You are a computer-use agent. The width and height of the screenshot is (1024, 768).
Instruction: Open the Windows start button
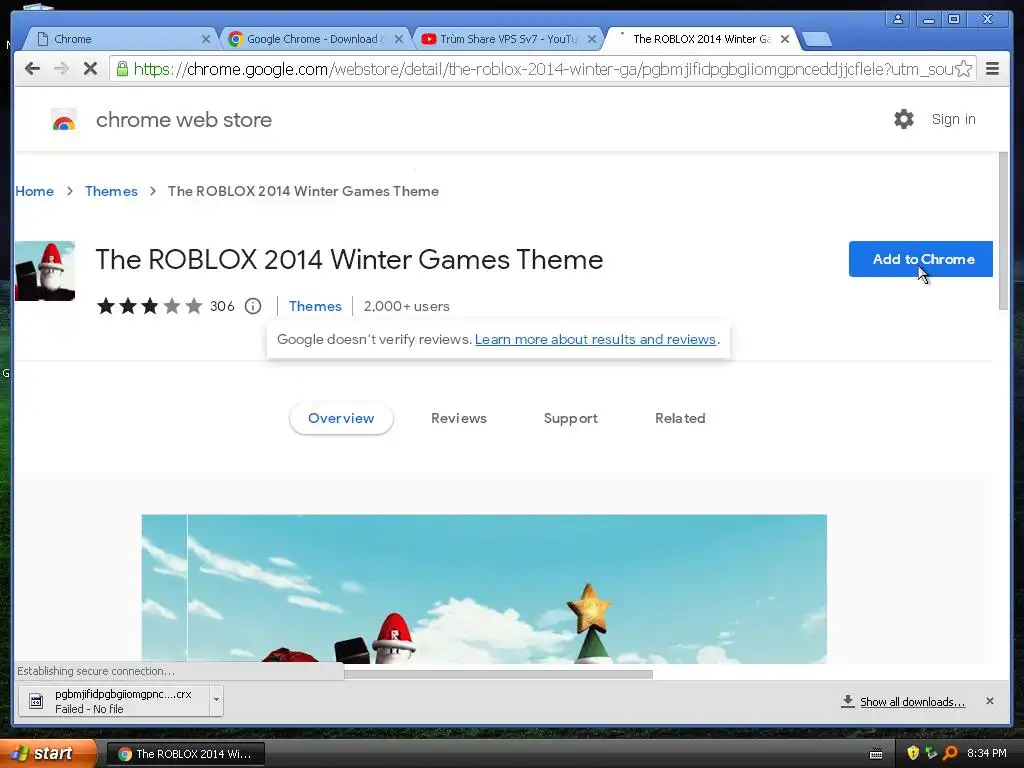tap(47, 753)
